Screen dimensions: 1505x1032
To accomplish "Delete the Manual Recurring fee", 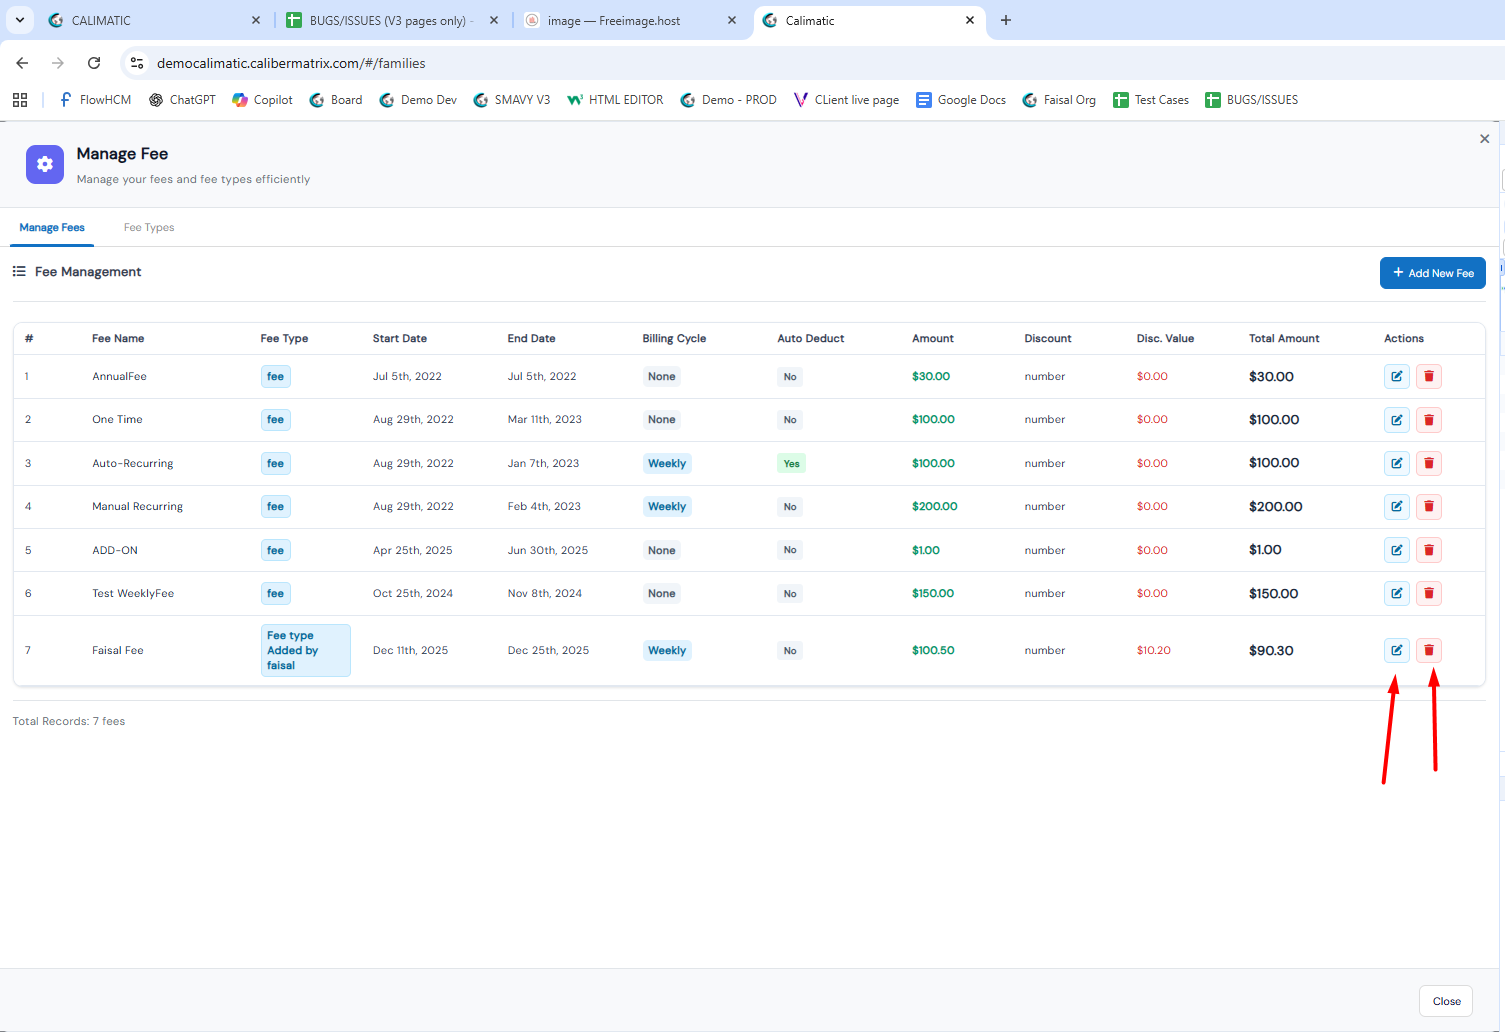I will (1428, 507).
